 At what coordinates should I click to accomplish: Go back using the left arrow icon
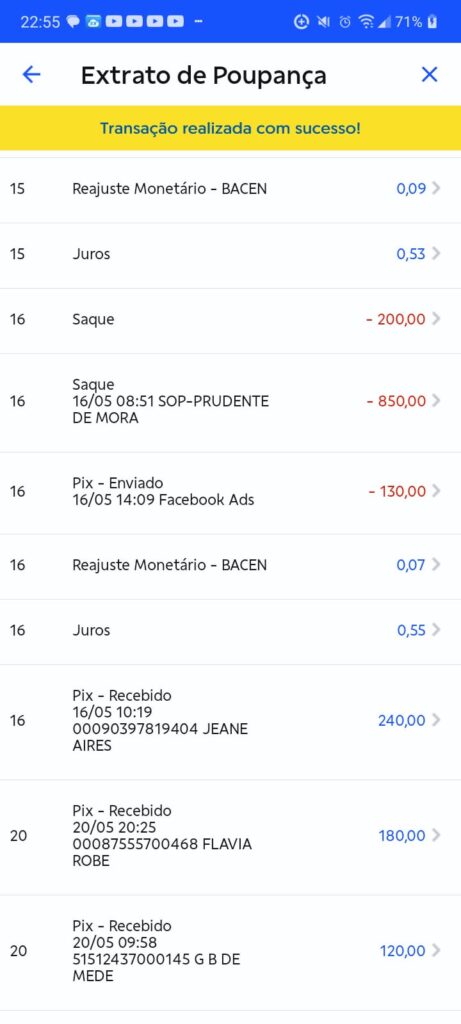[31, 75]
